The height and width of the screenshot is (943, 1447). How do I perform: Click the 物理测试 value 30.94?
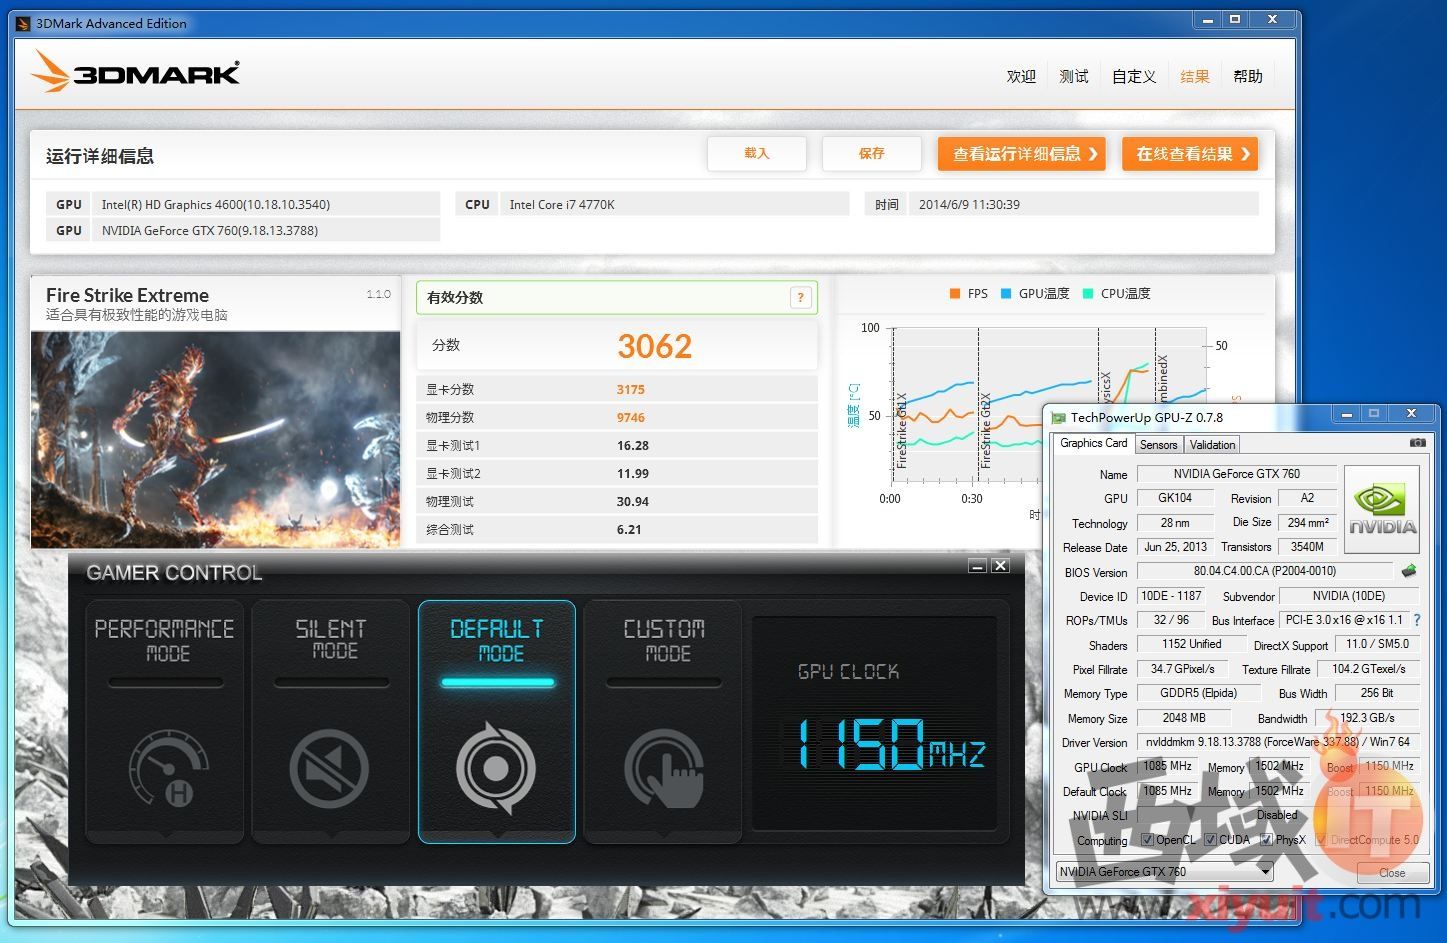[x=633, y=502]
